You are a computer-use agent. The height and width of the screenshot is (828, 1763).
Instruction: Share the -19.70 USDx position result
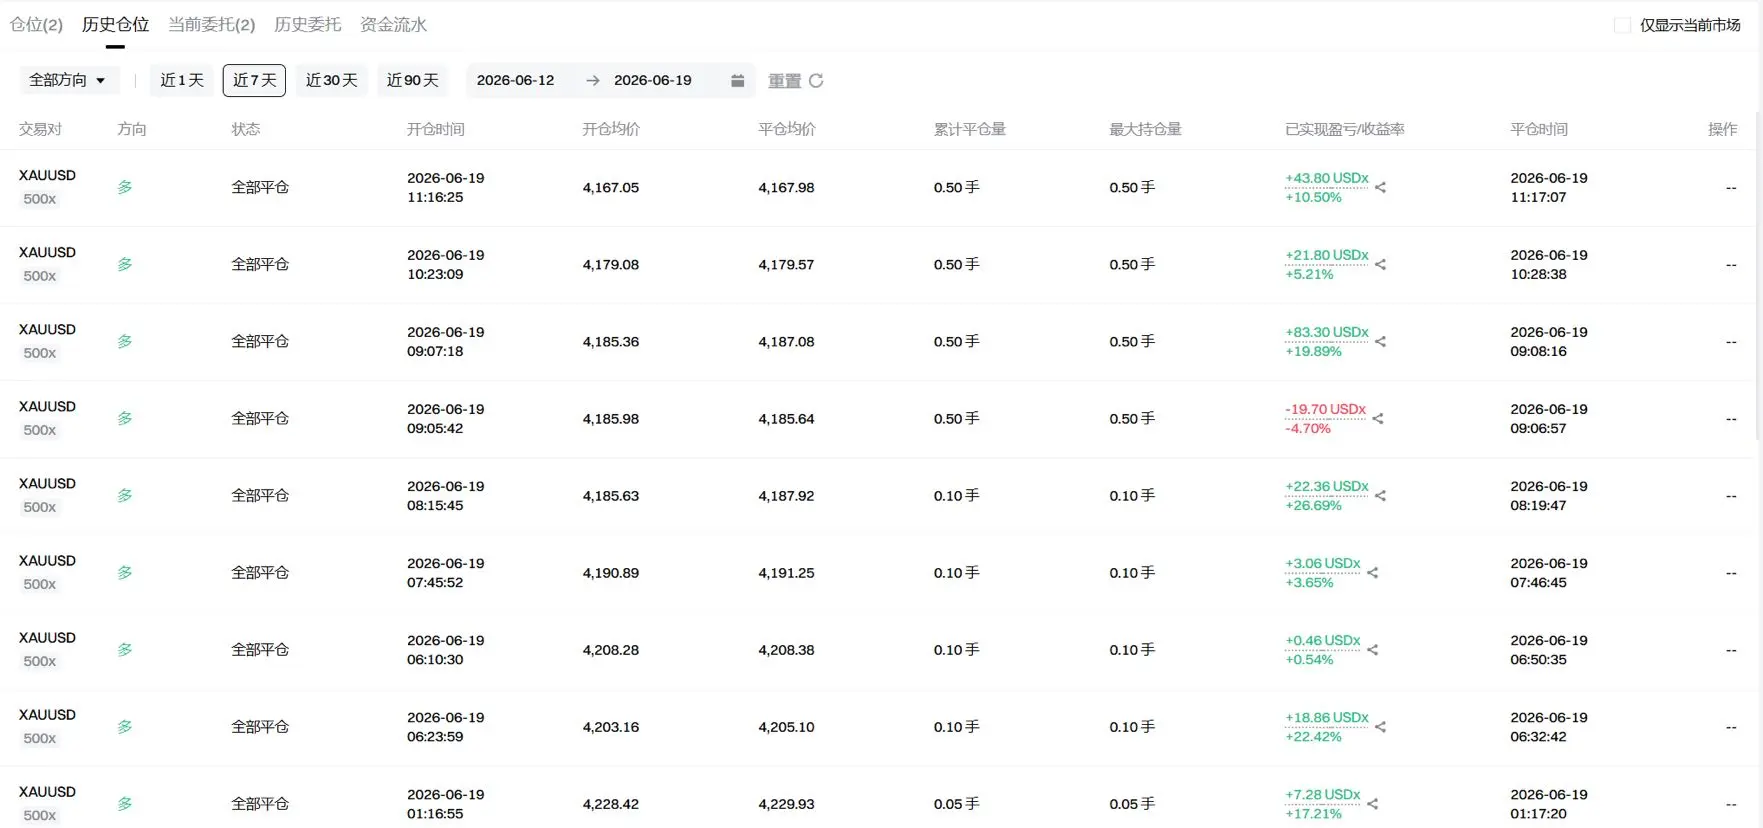tap(1378, 418)
